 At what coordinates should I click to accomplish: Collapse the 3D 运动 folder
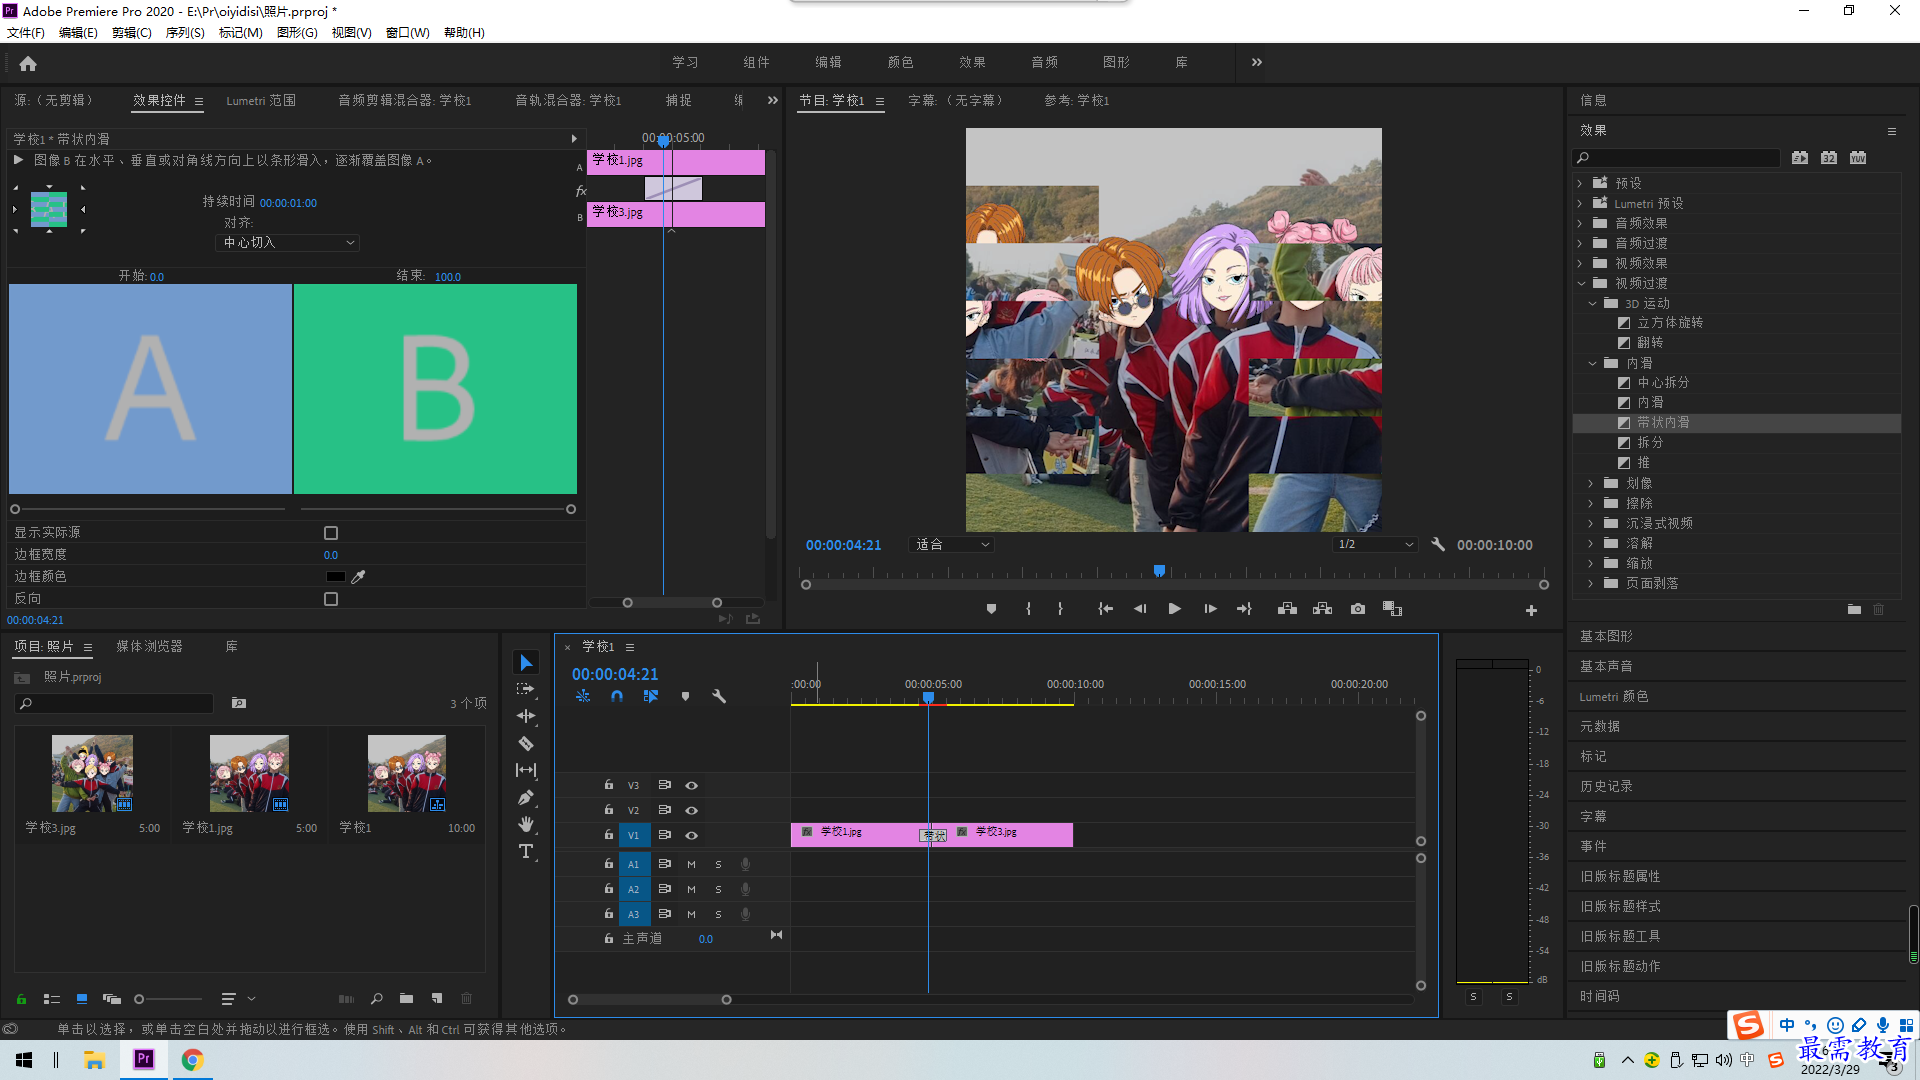click(1592, 303)
